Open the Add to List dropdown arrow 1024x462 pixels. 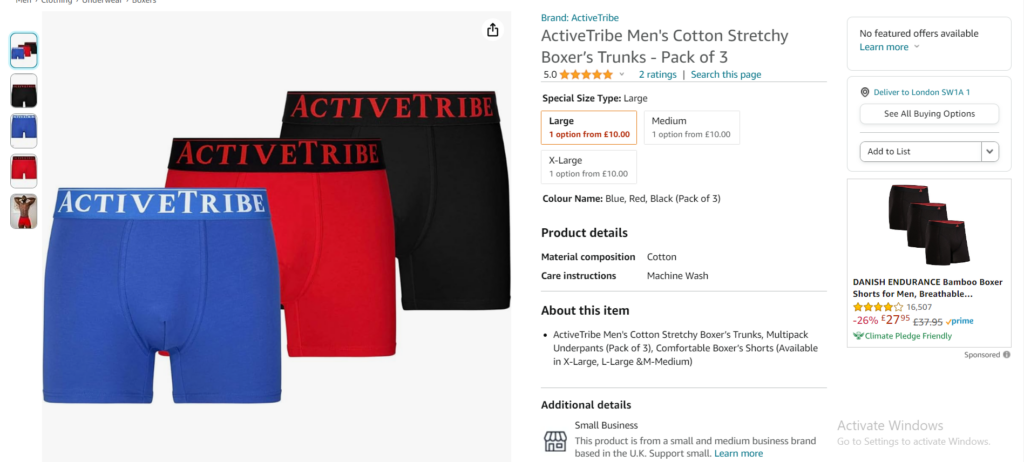click(x=989, y=152)
